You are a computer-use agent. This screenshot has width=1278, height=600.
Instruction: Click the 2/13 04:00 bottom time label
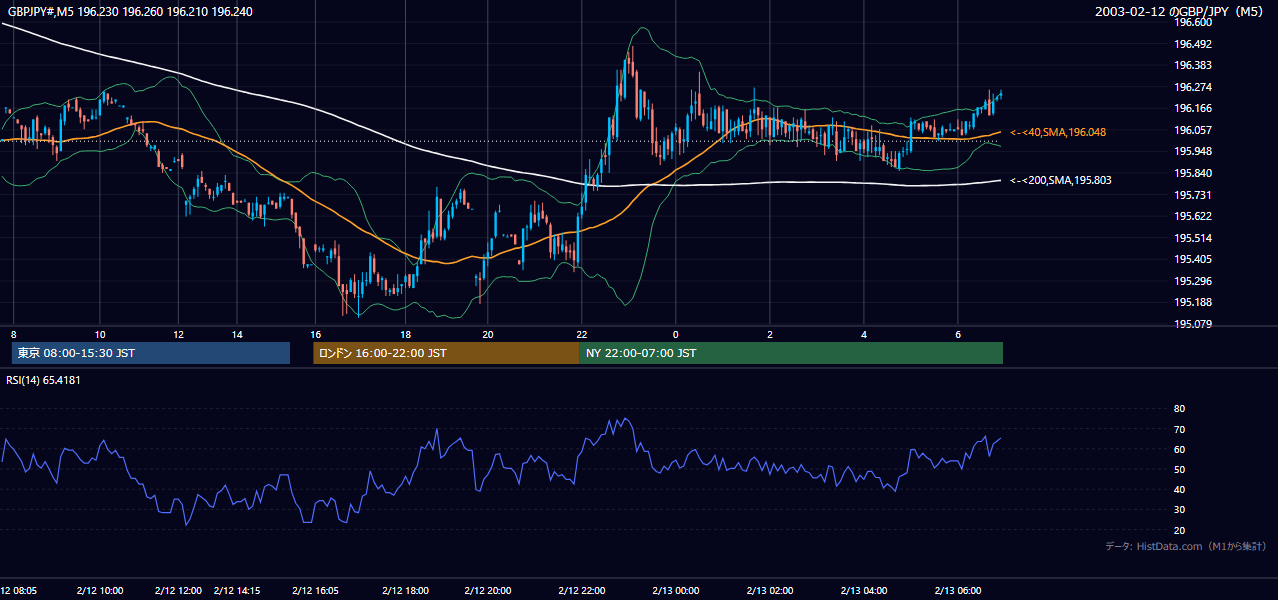pyautogui.click(x=864, y=591)
